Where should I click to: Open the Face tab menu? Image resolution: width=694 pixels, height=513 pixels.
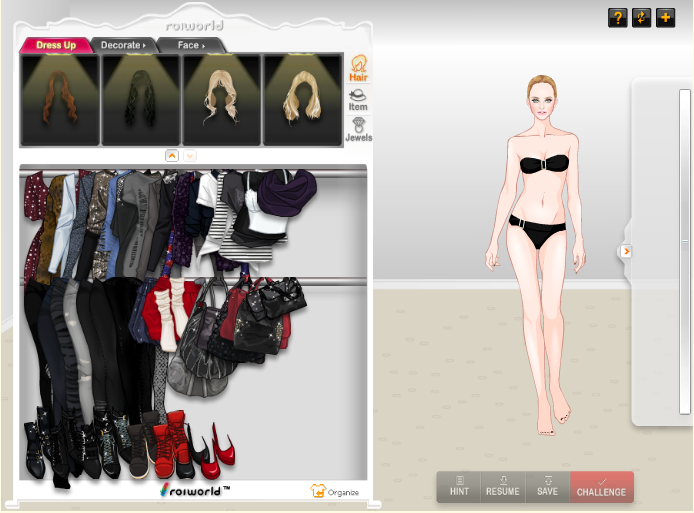coord(190,45)
